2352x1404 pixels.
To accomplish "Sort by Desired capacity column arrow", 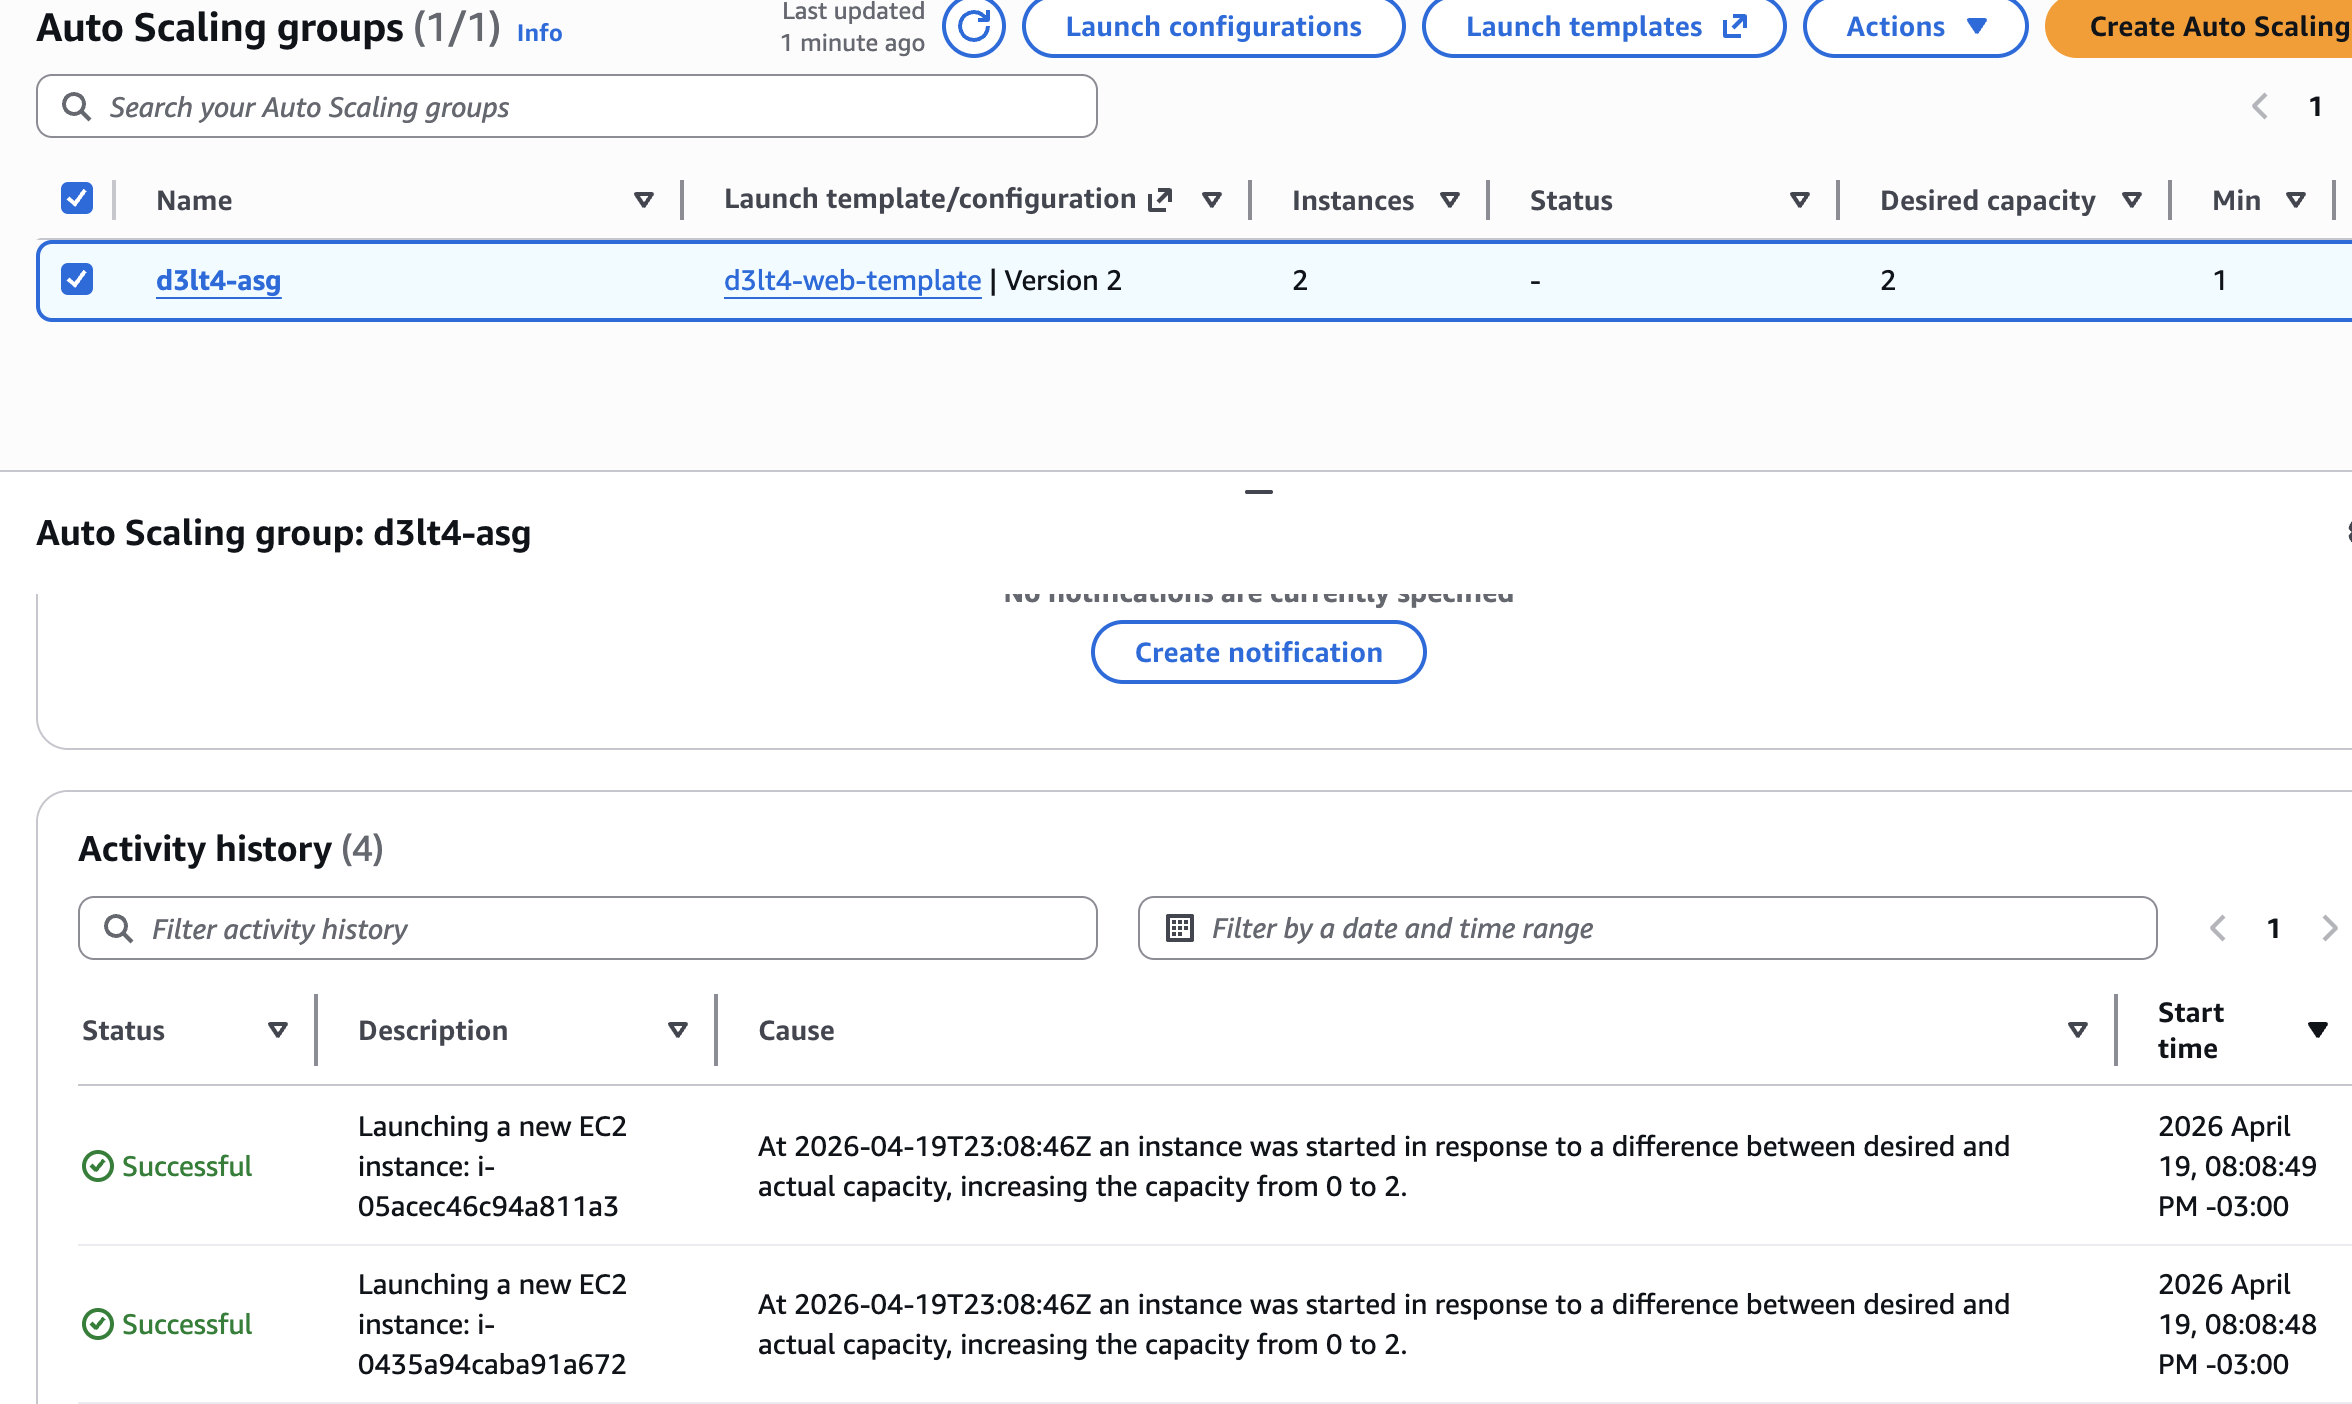I will pos(2131,200).
